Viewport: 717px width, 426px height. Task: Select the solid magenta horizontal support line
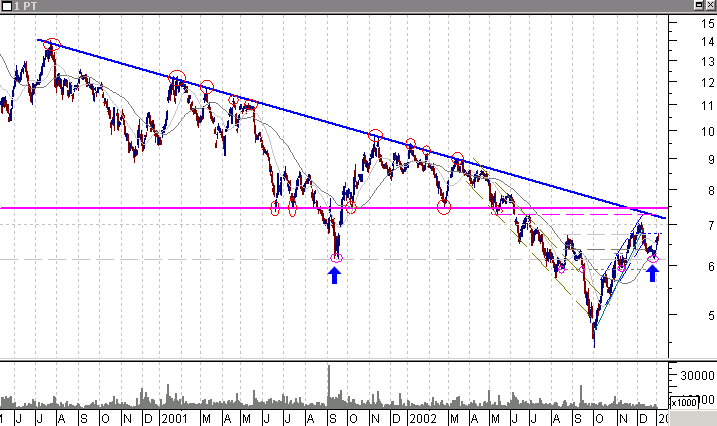[334, 208]
